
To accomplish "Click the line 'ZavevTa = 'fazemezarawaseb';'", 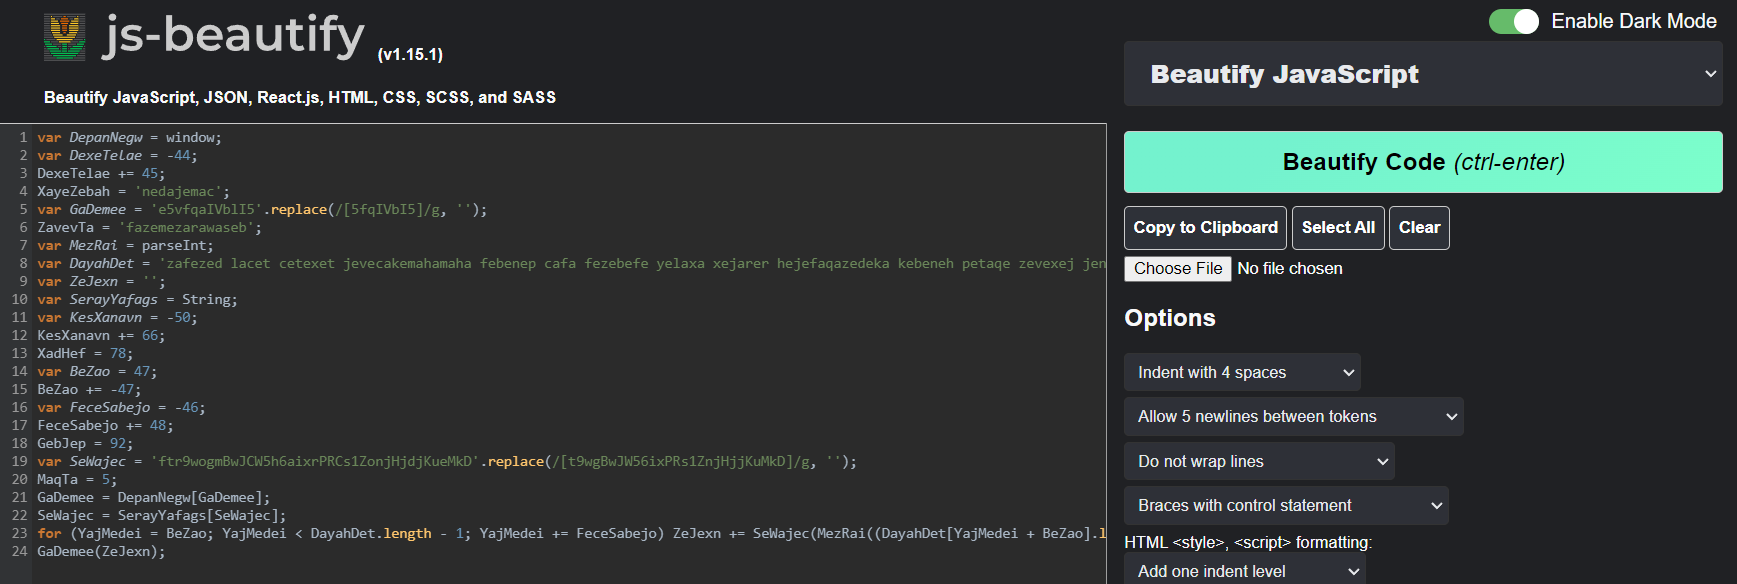I will coord(150,227).
